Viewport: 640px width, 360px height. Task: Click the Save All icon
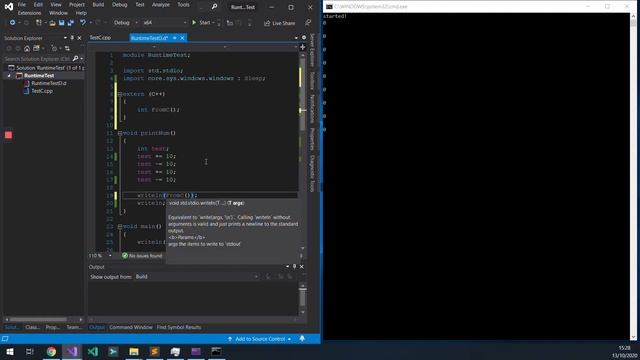(x=71, y=23)
